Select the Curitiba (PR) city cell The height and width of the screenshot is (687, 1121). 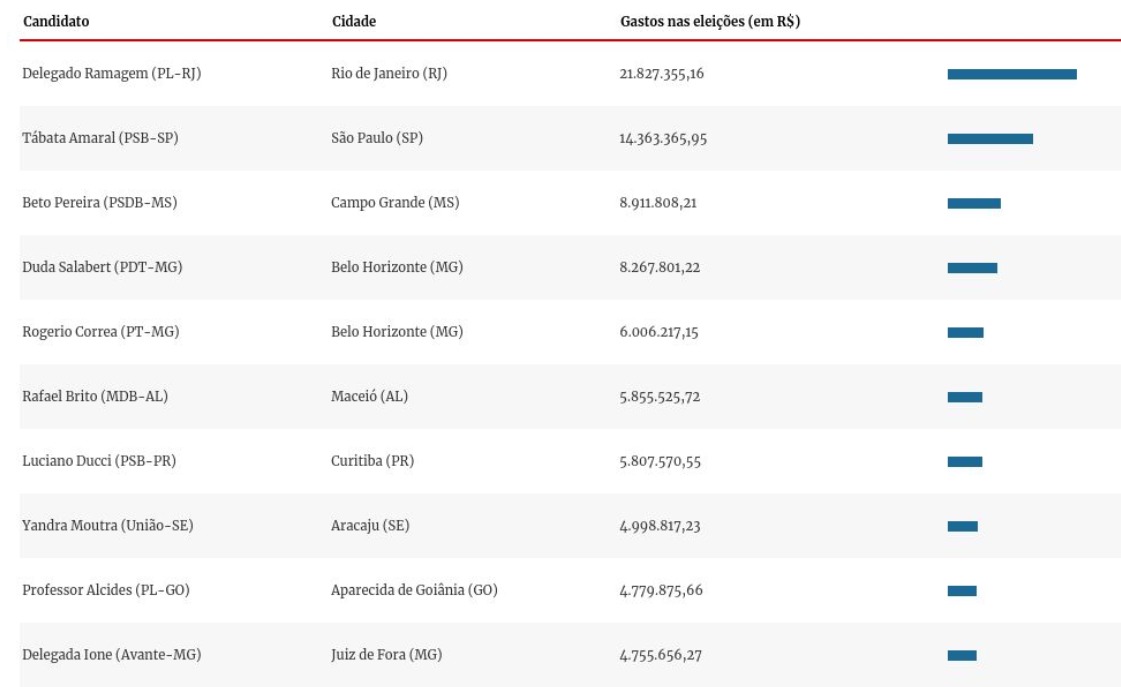click(x=372, y=461)
